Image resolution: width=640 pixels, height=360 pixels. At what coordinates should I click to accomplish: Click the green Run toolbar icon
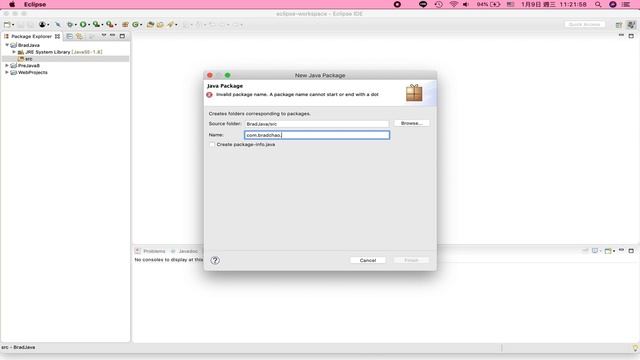(x=83, y=24)
